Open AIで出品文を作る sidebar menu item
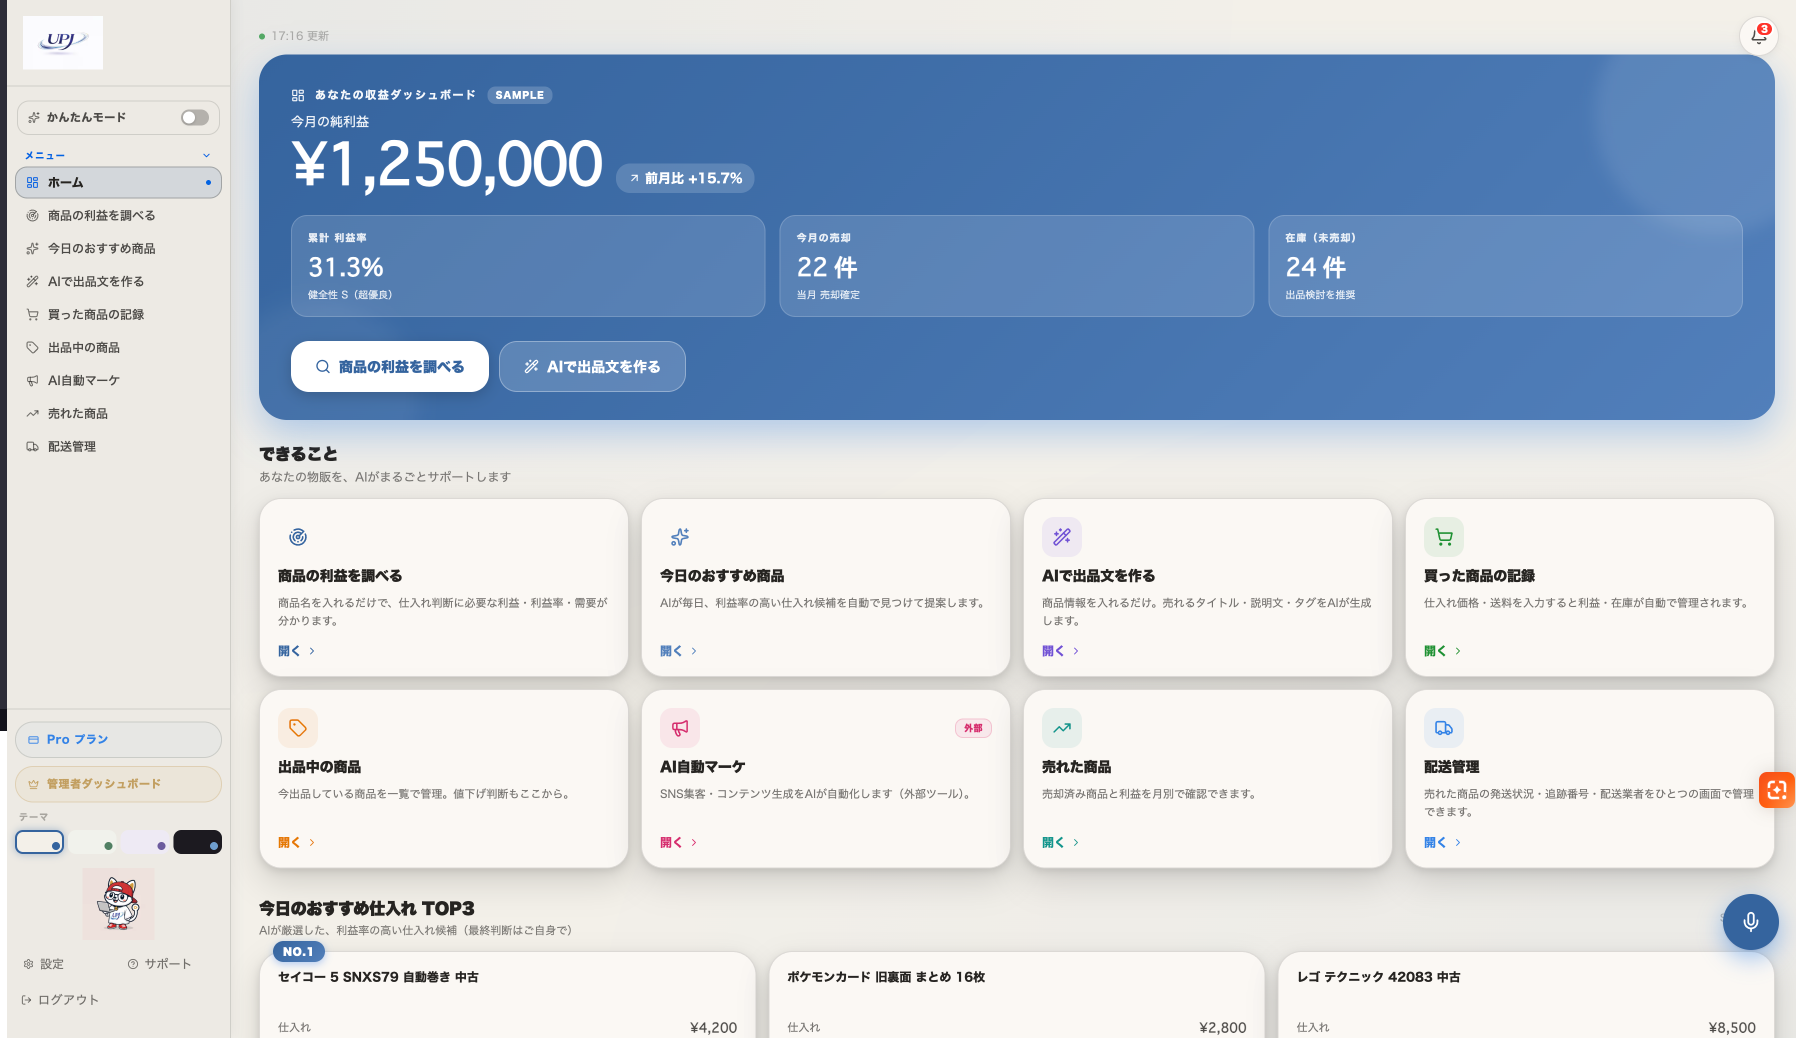The image size is (1796, 1038). pos(118,282)
